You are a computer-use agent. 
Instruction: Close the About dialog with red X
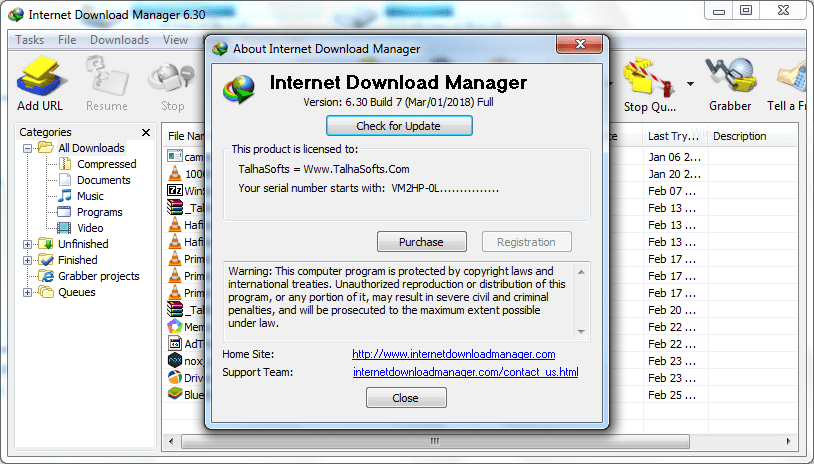click(x=579, y=45)
